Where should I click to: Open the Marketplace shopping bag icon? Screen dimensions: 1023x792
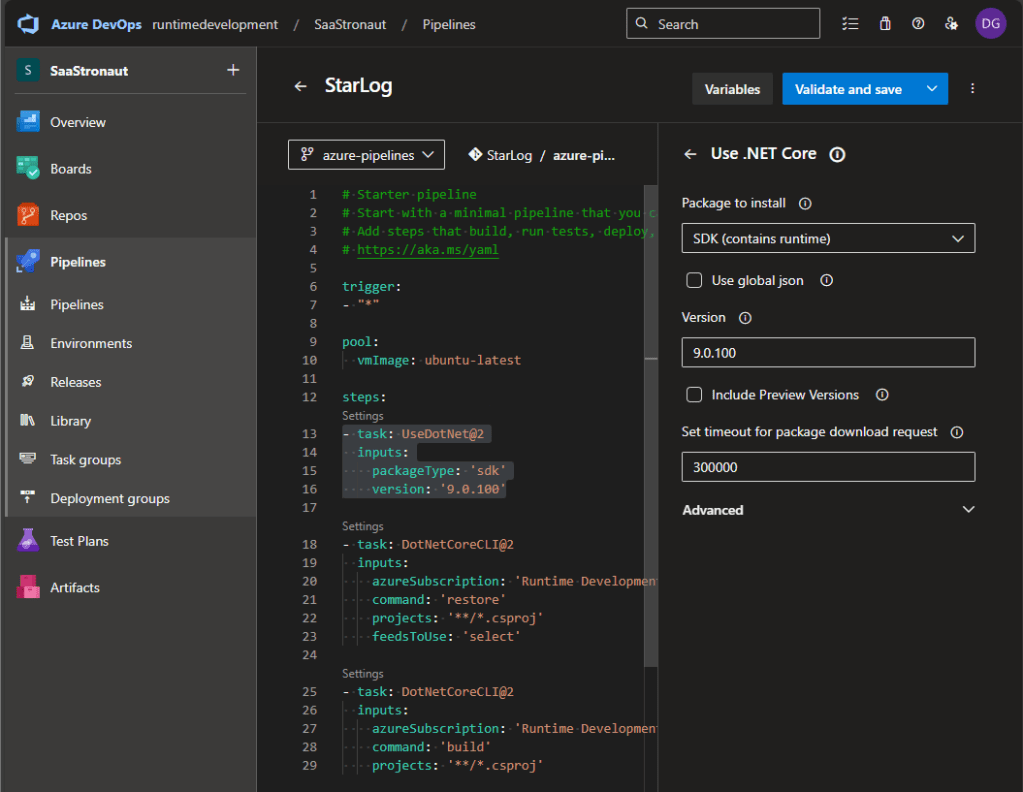[x=885, y=24]
